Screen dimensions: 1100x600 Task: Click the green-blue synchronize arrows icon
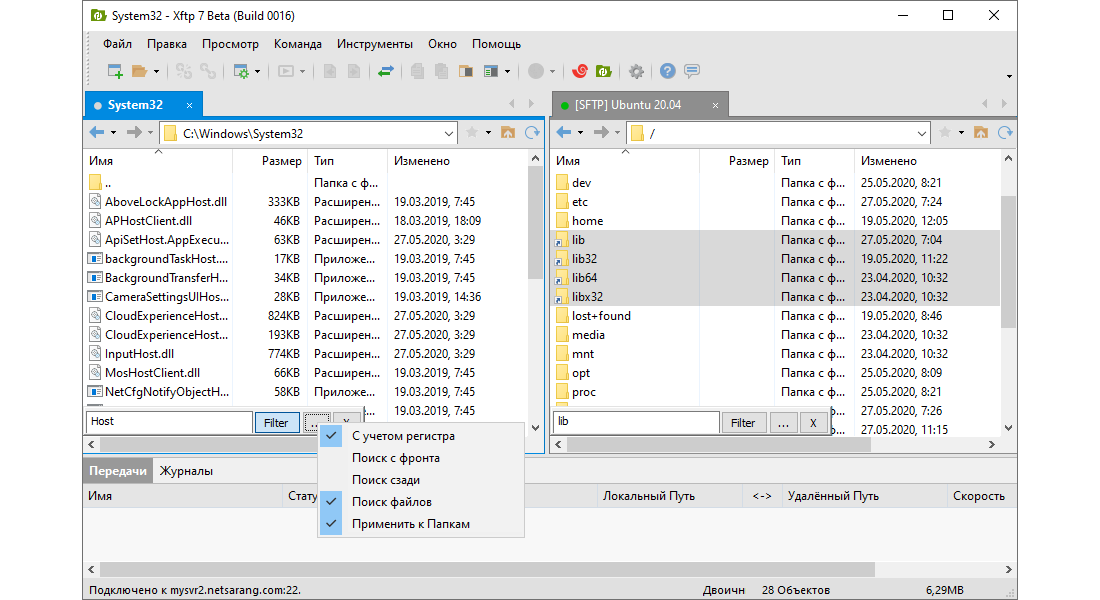[385, 71]
